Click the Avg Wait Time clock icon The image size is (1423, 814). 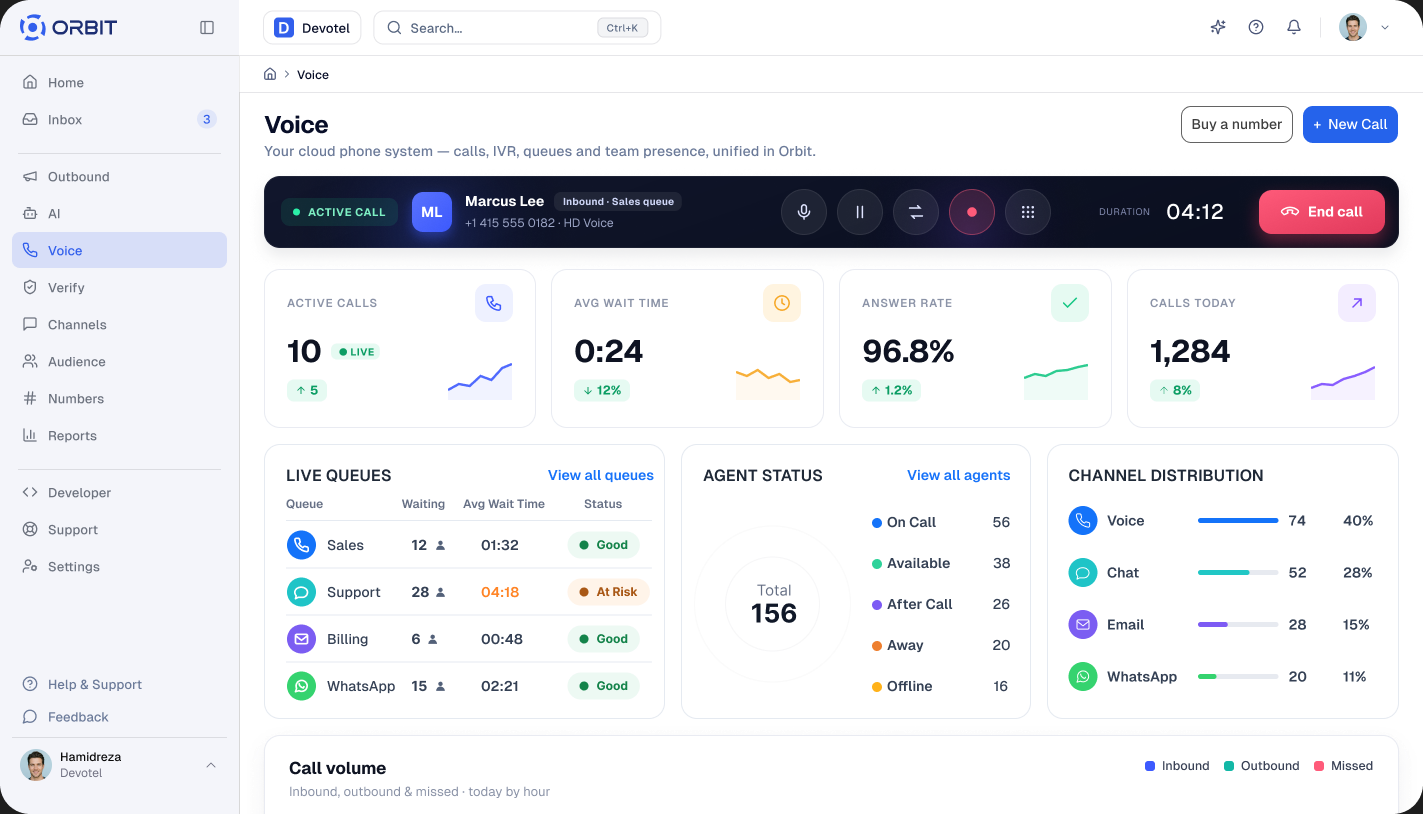pos(782,303)
